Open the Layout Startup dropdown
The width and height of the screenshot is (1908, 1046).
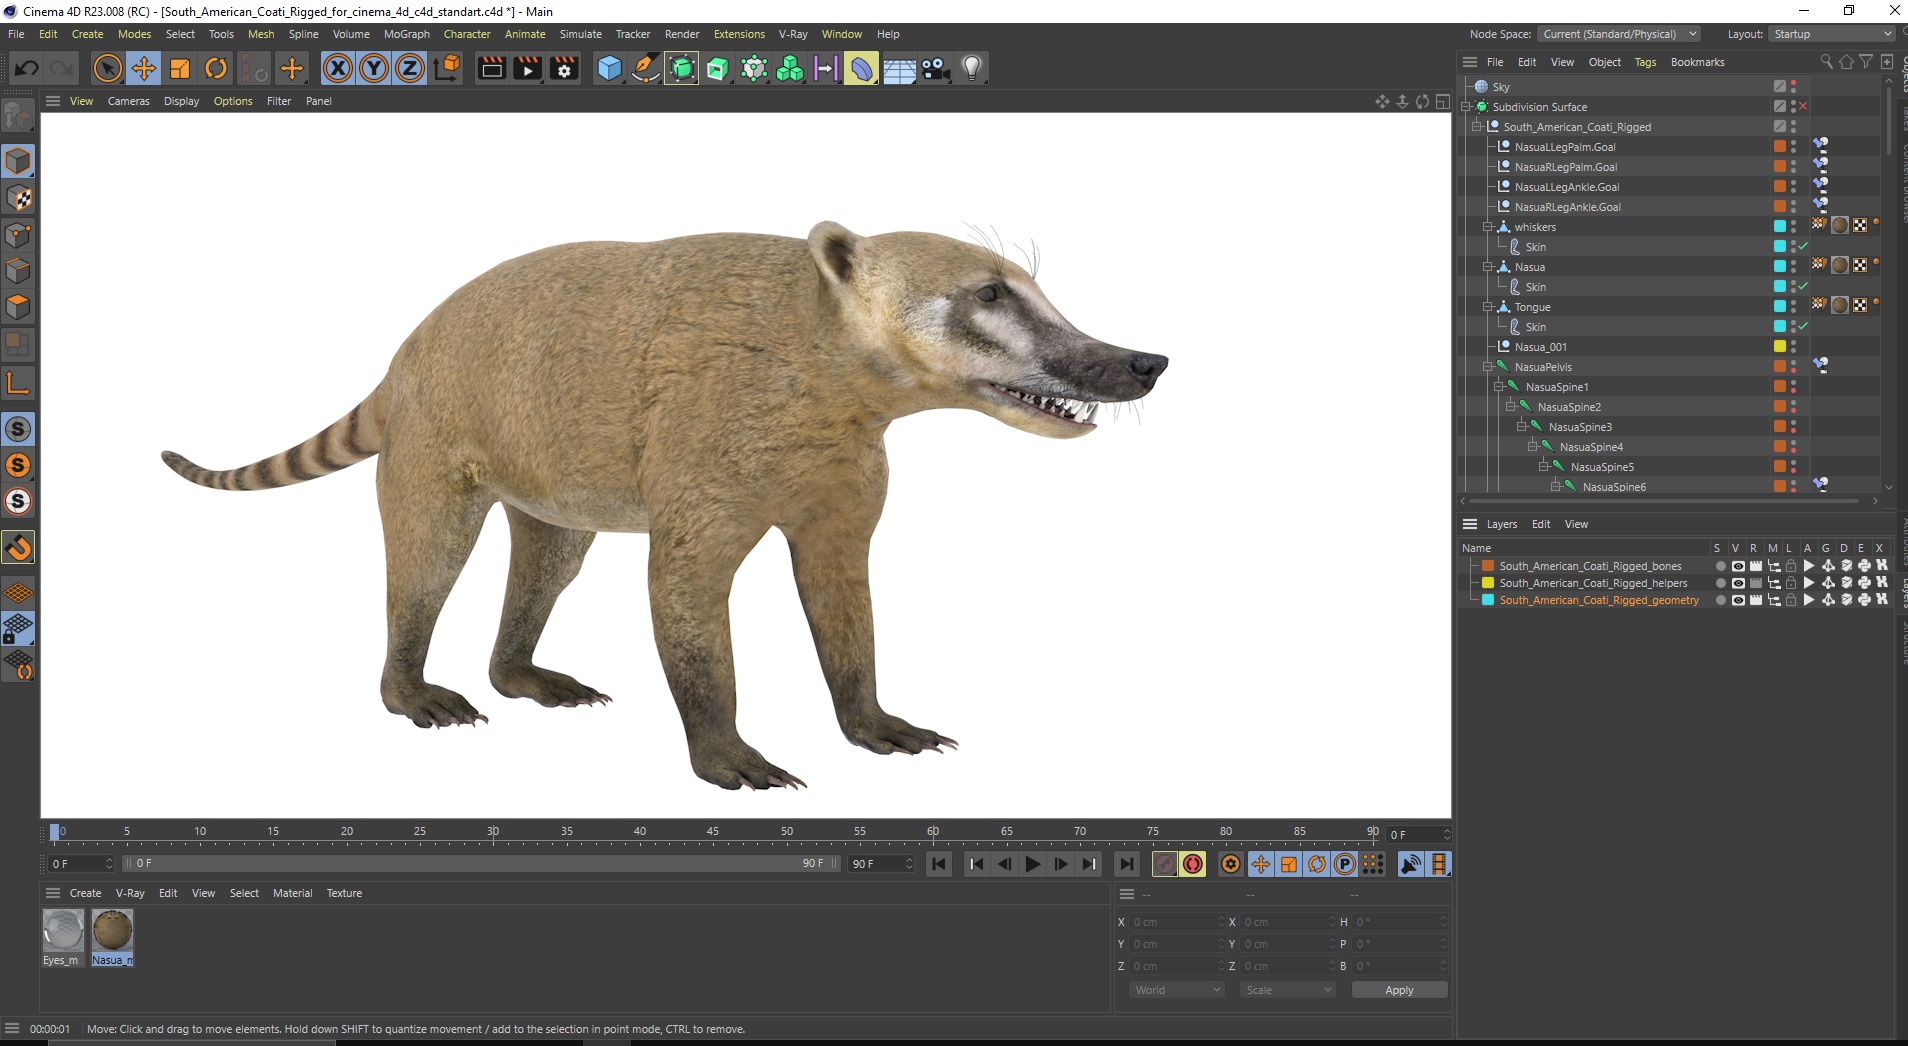click(x=1832, y=34)
